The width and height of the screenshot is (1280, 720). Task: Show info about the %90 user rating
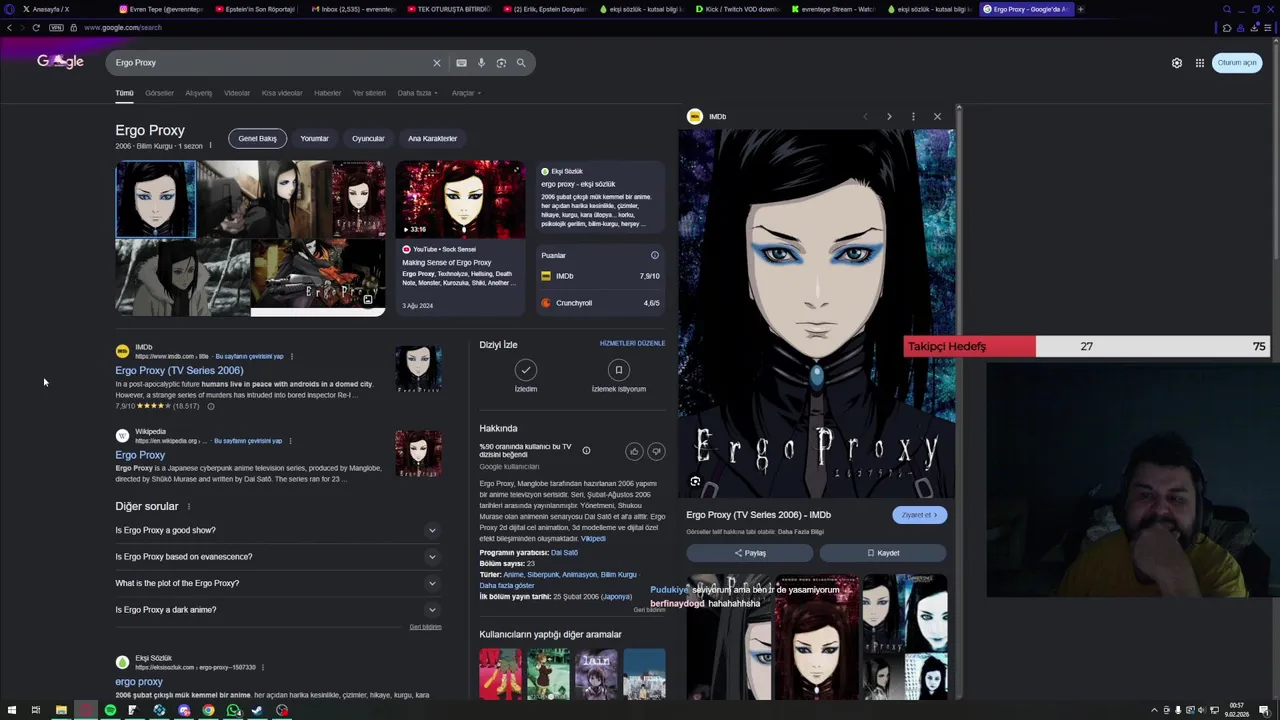click(x=586, y=451)
